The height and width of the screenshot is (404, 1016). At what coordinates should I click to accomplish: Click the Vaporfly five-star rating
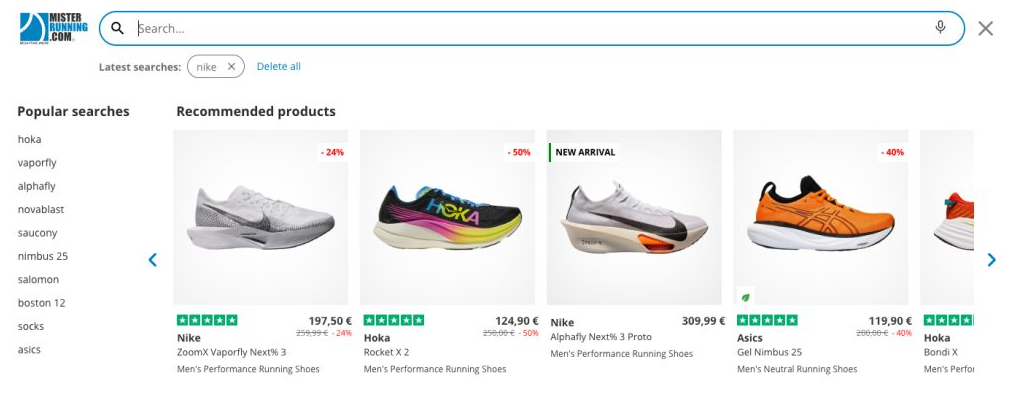coord(207,320)
